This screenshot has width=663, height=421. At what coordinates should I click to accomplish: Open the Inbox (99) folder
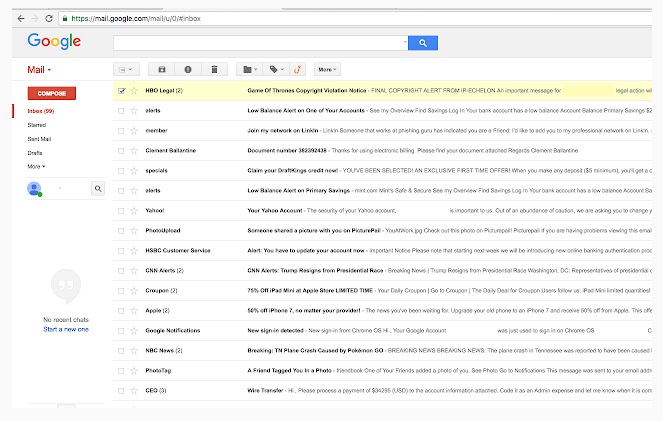pos(41,111)
